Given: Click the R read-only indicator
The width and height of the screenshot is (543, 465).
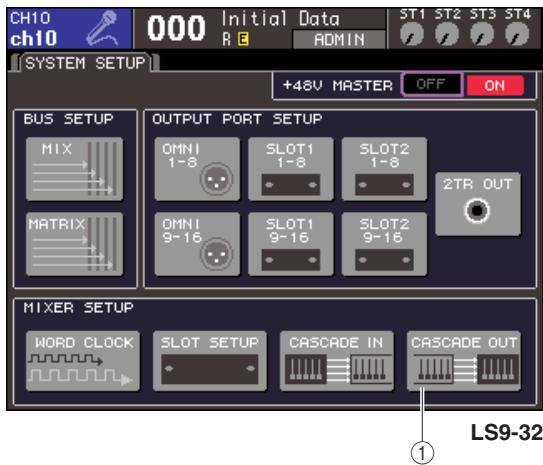Looking at the screenshot, I should 226,39.
